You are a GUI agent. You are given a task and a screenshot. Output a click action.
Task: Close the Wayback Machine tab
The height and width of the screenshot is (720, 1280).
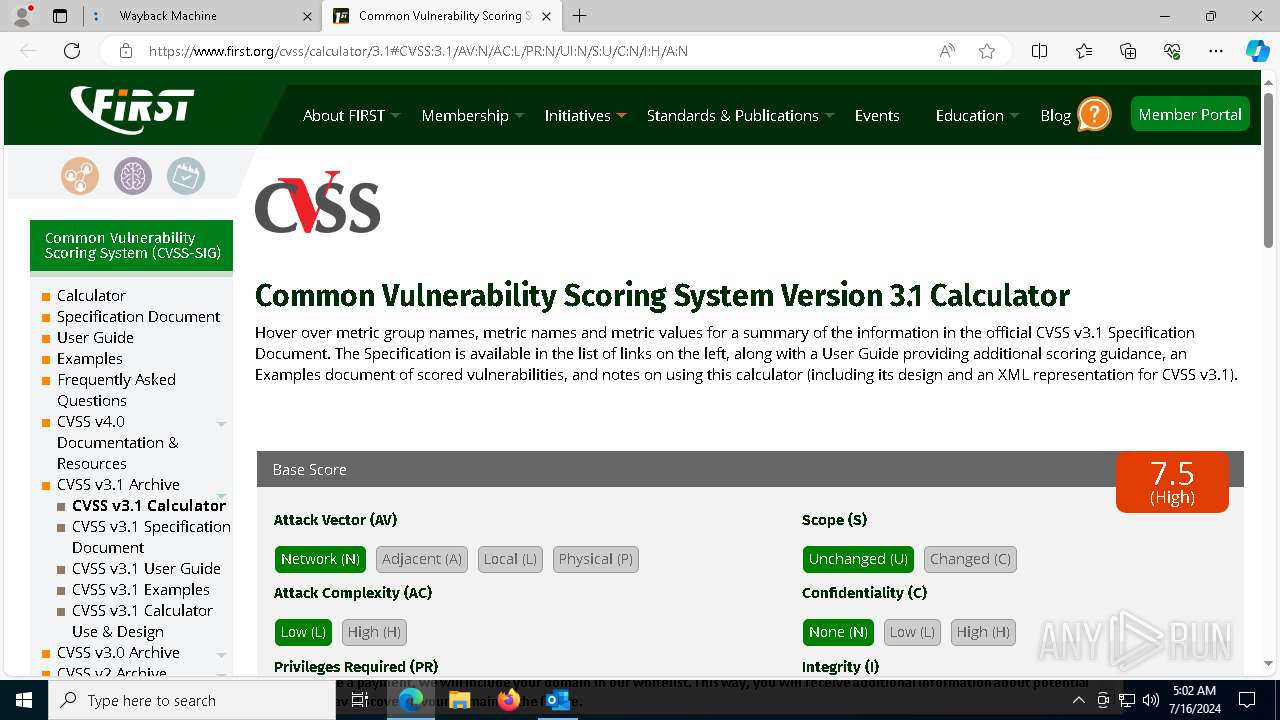[x=307, y=16]
